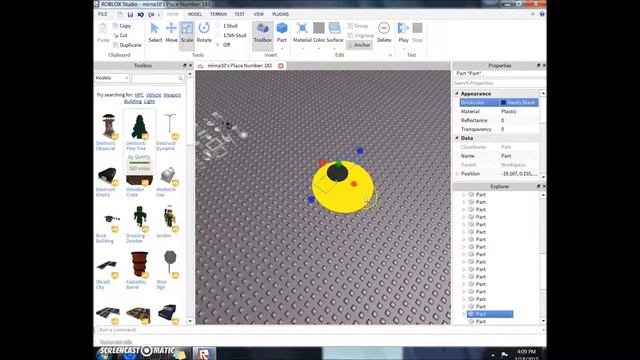Select the Exploding Barrel model thumbnail
This screenshot has width=640, height=360.
(x=139, y=264)
